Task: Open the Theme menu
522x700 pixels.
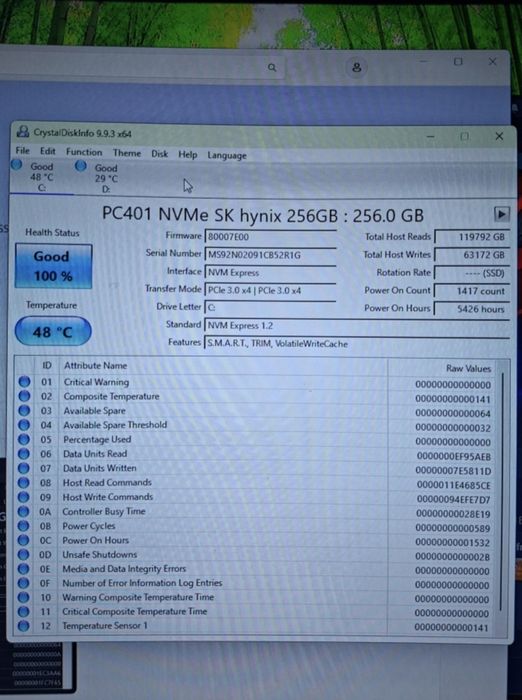Action: coord(127,153)
